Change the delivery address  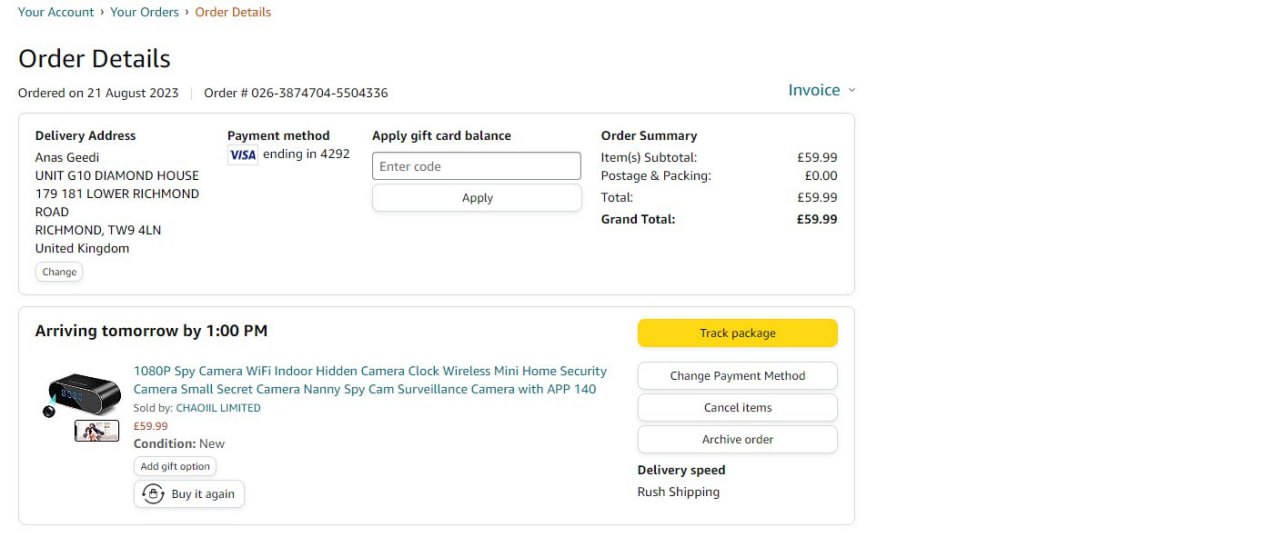(x=59, y=272)
